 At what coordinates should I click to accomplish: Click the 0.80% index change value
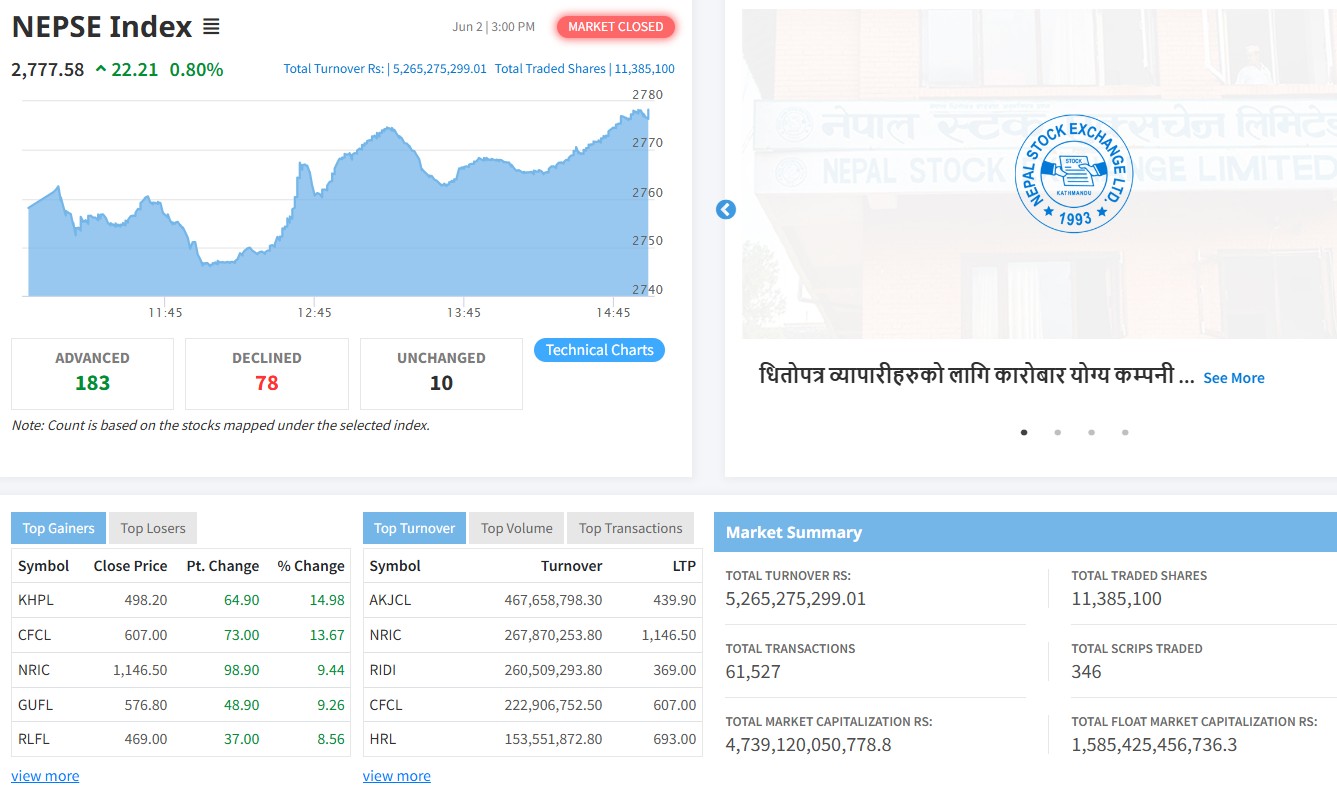pos(196,70)
